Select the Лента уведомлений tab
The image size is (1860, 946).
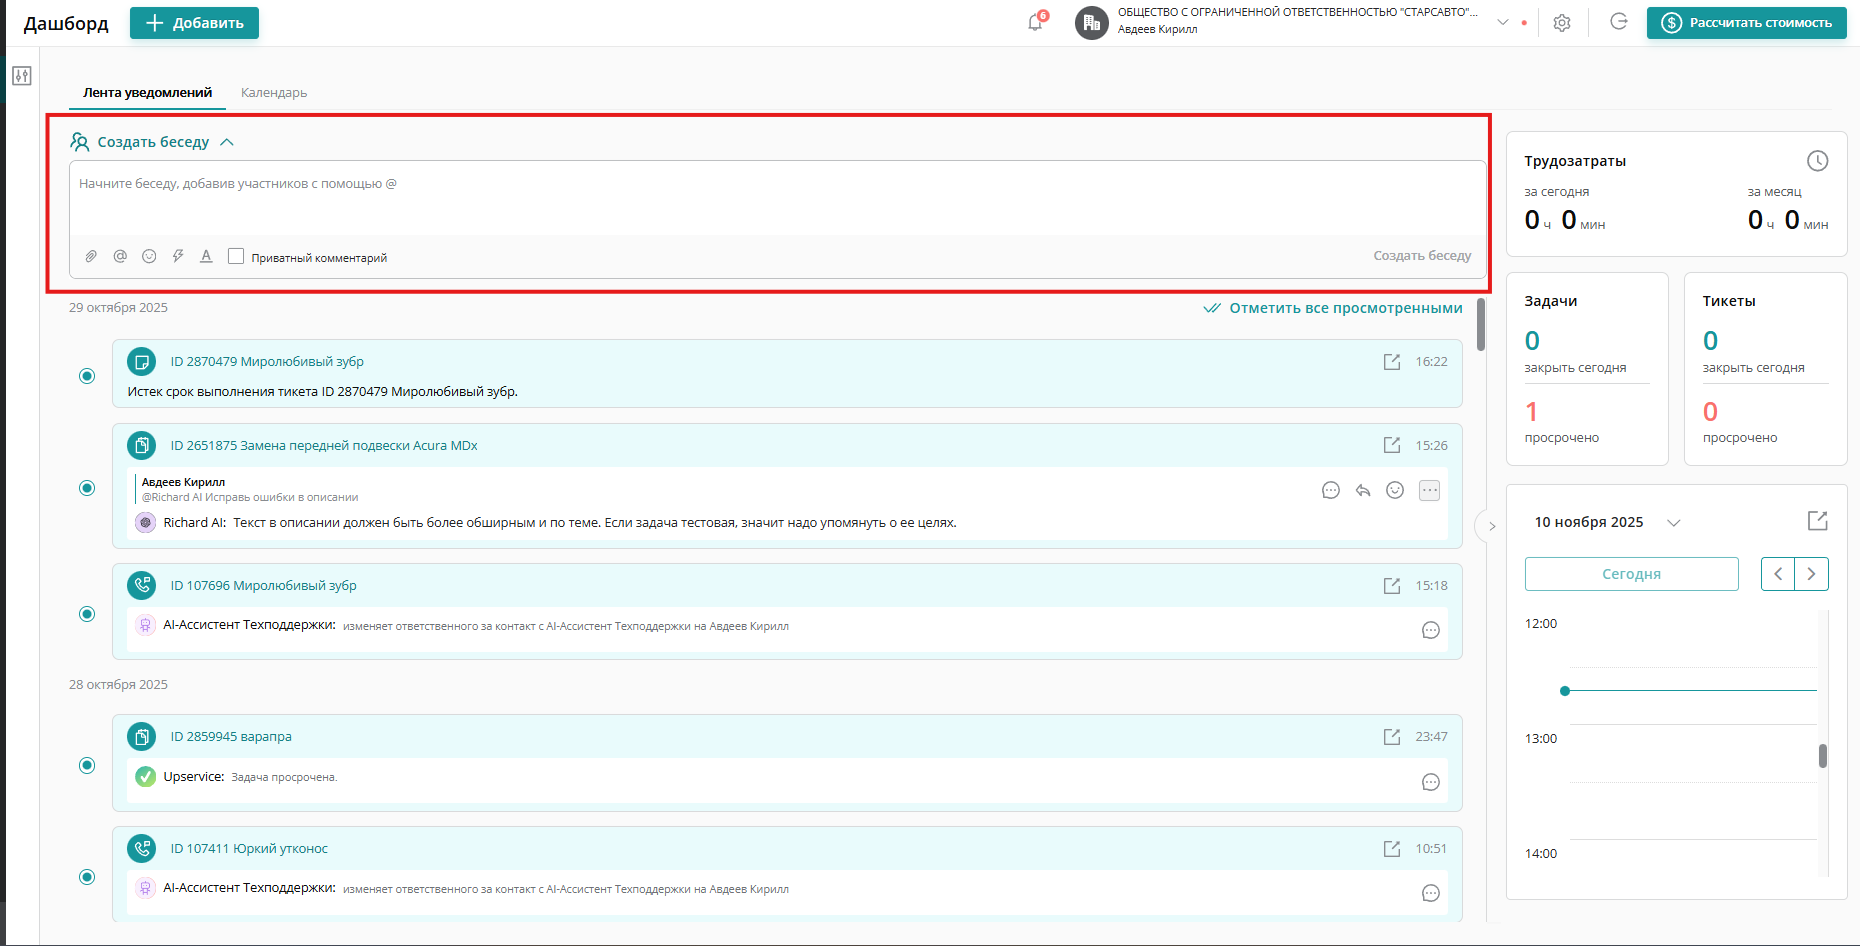coord(147,93)
